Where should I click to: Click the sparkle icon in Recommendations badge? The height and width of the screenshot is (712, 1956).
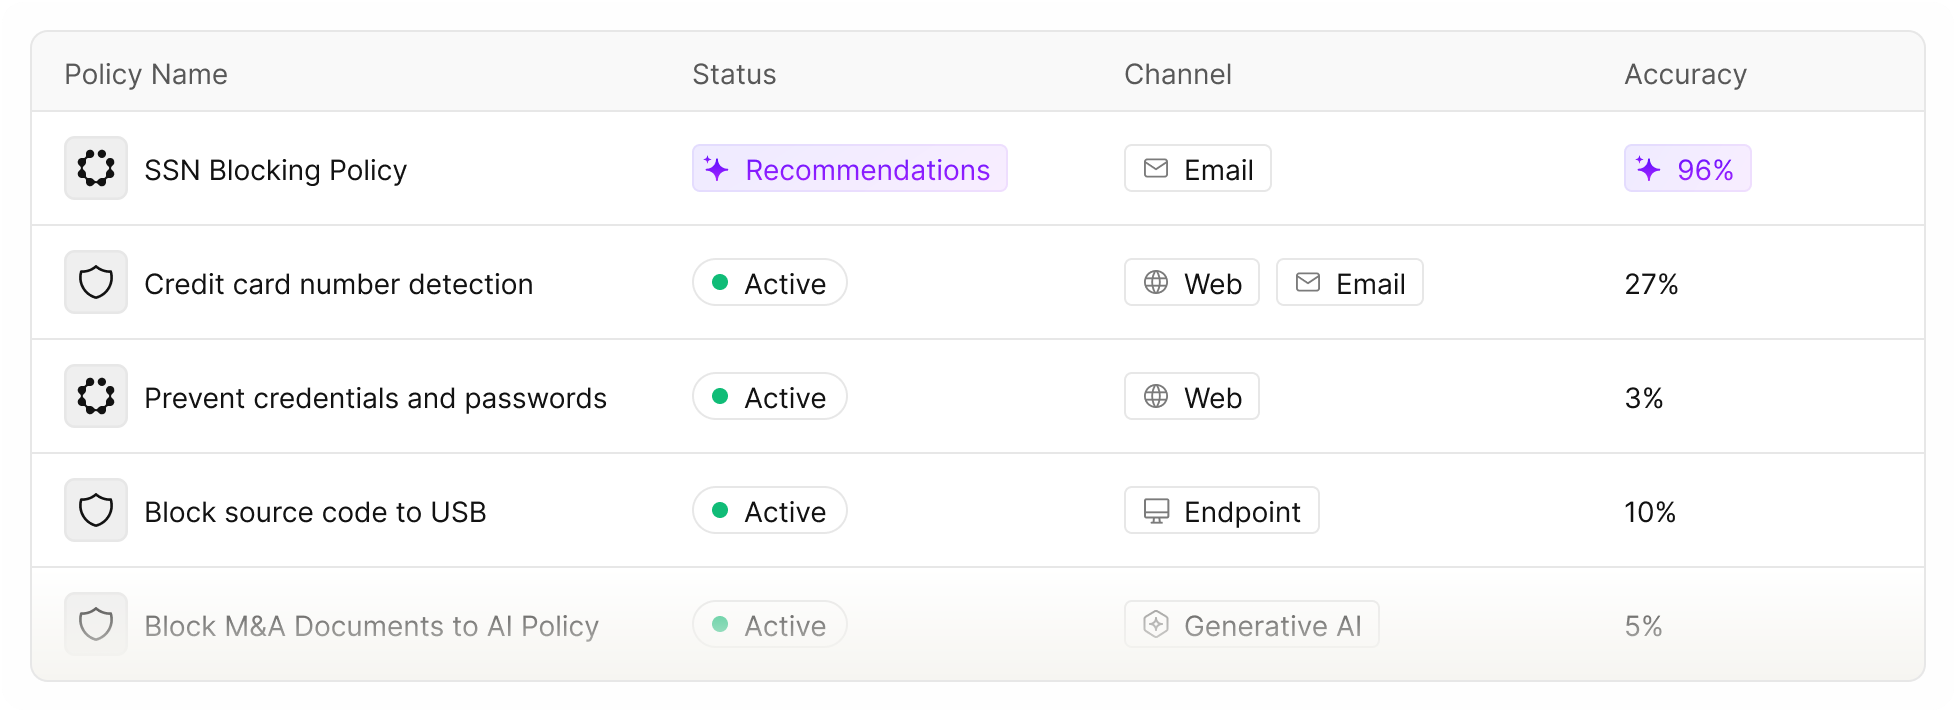716,169
